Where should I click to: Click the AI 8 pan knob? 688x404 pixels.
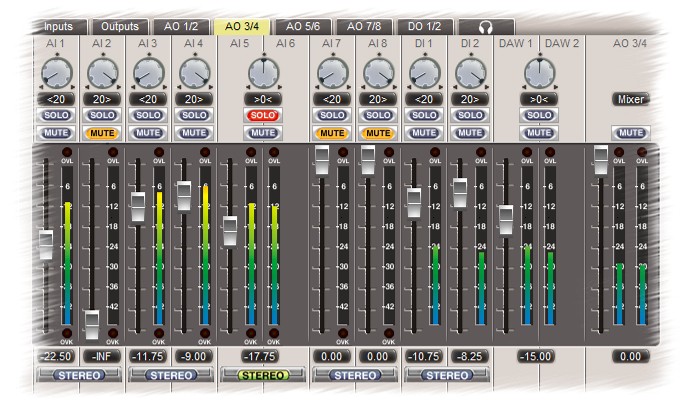click(379, 73)
